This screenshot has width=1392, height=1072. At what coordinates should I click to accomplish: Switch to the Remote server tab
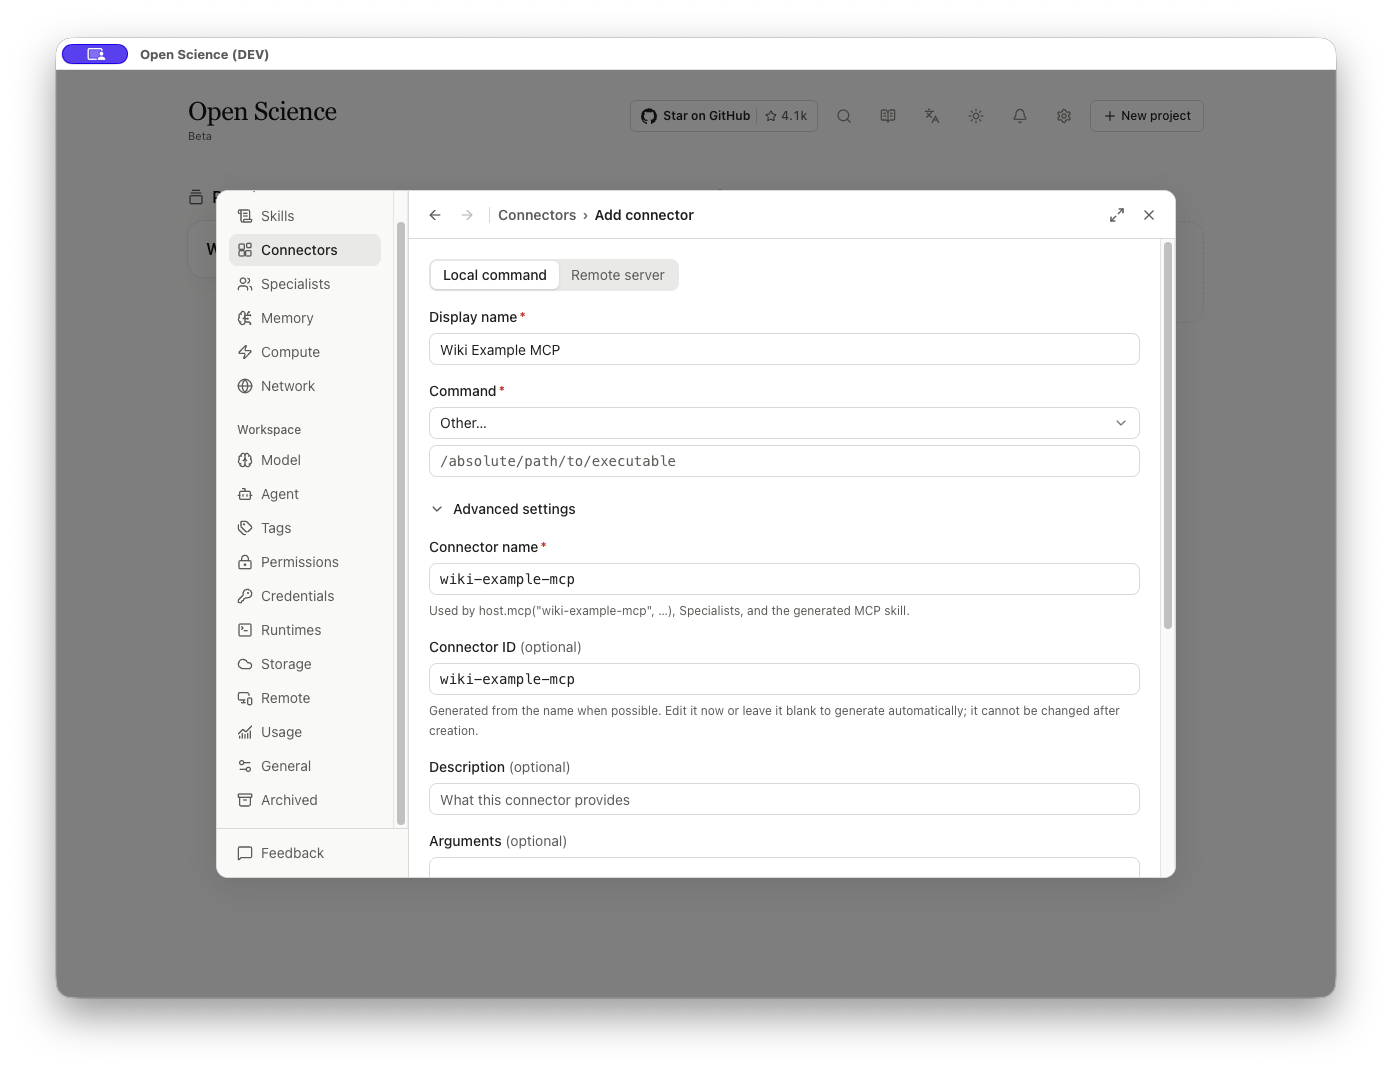click(618, 275)
